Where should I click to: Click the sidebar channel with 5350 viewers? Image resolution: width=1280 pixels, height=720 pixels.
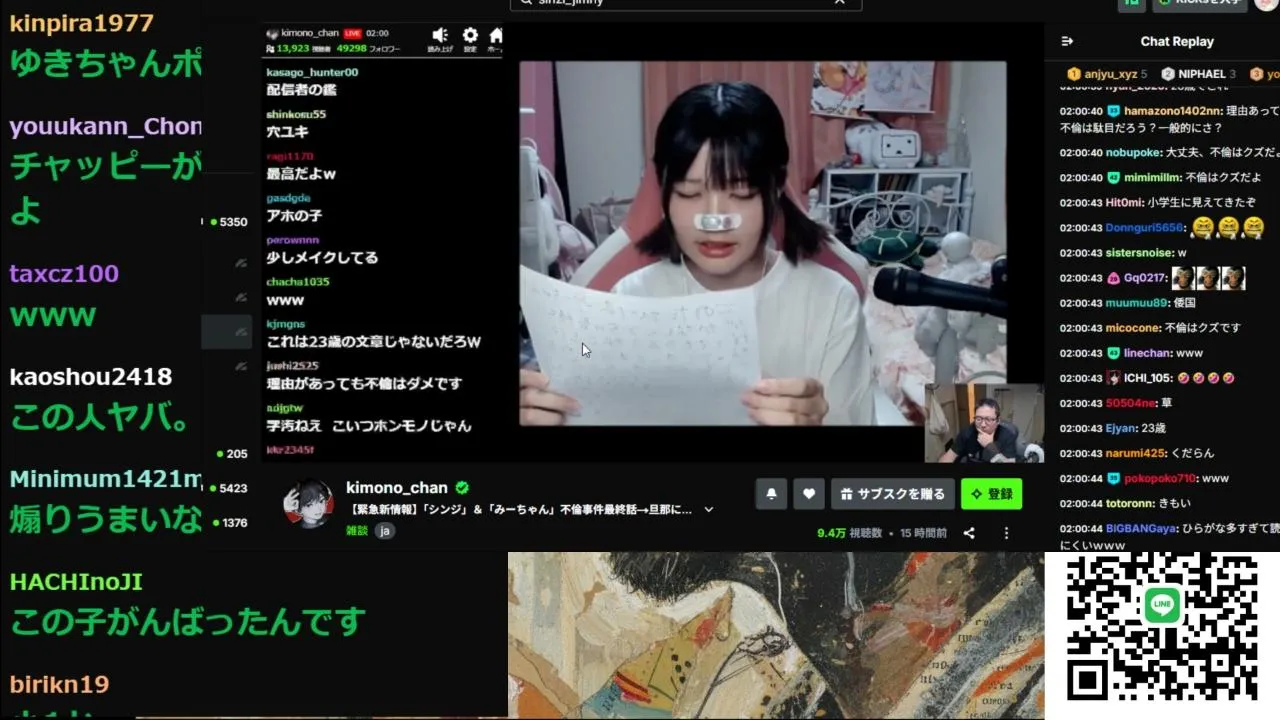(228, 222)
